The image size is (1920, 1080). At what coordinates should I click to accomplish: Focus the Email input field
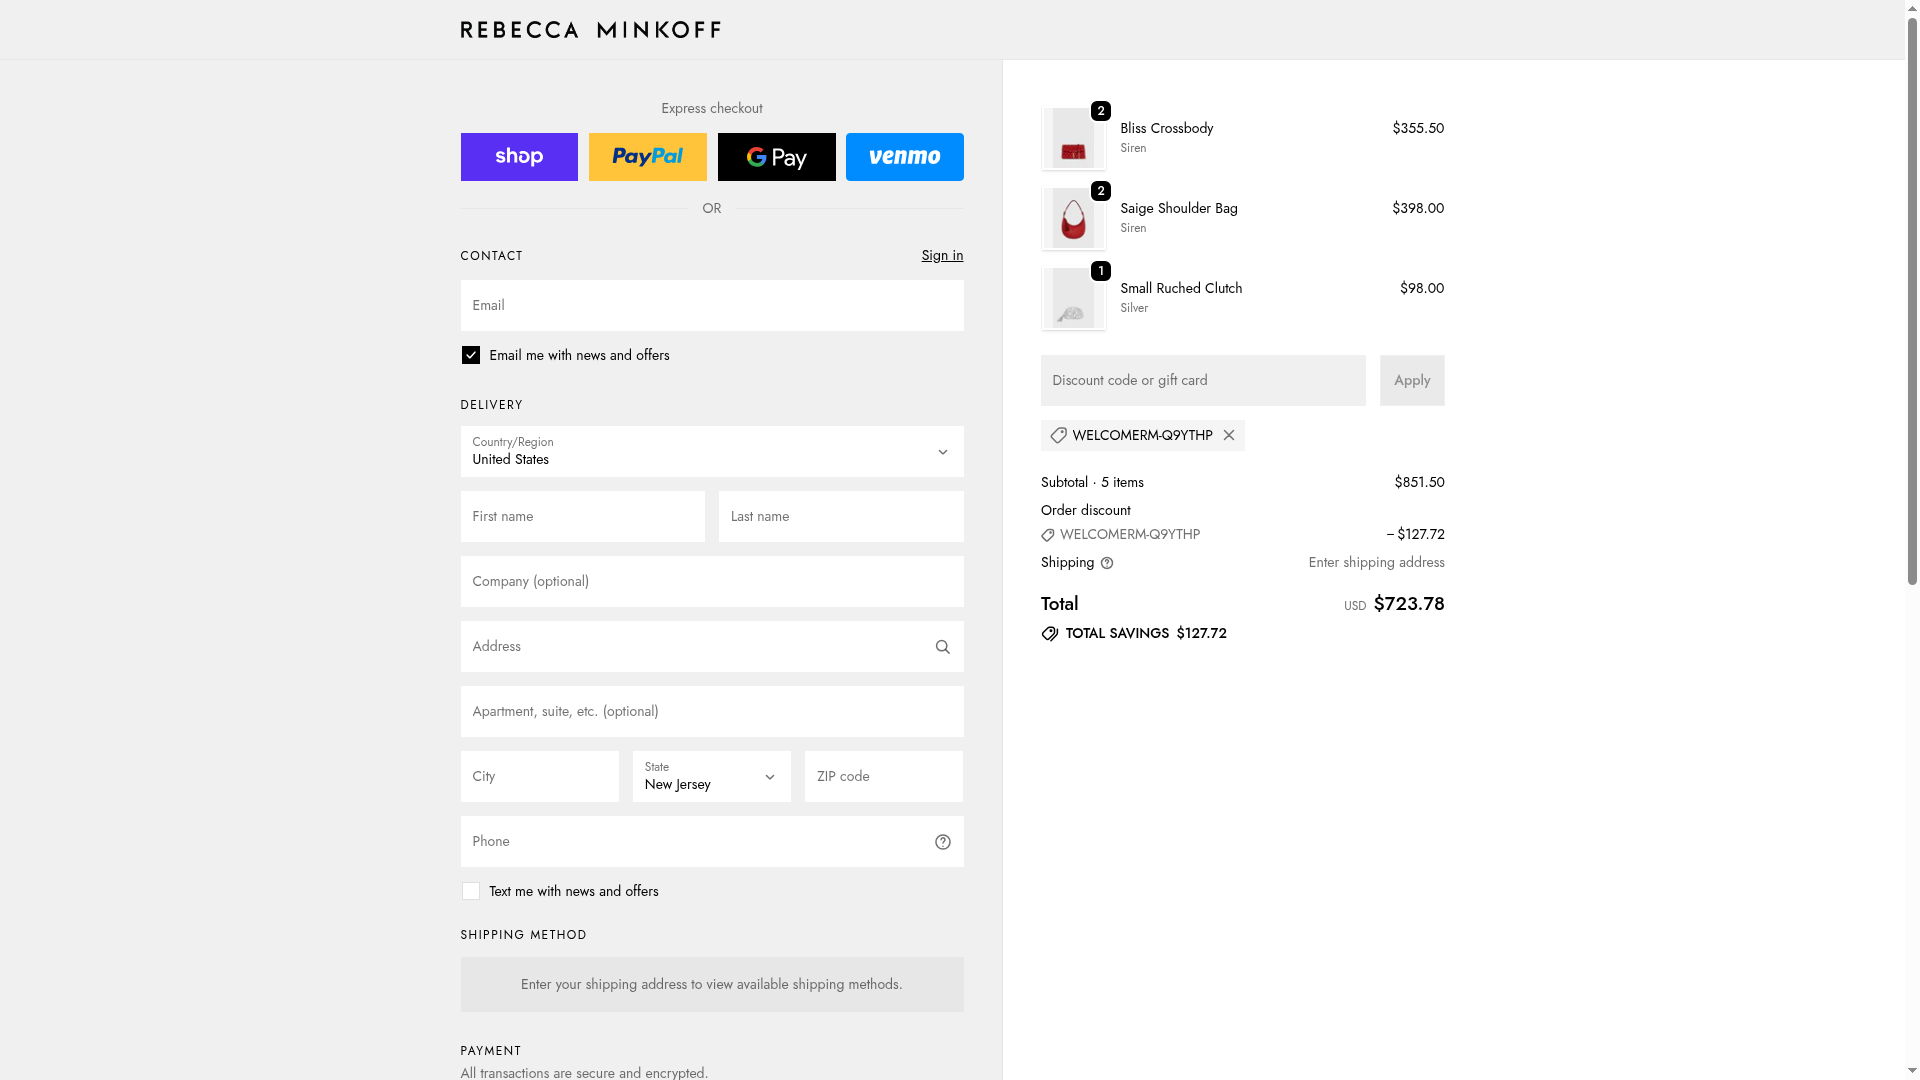pos(711,306)
